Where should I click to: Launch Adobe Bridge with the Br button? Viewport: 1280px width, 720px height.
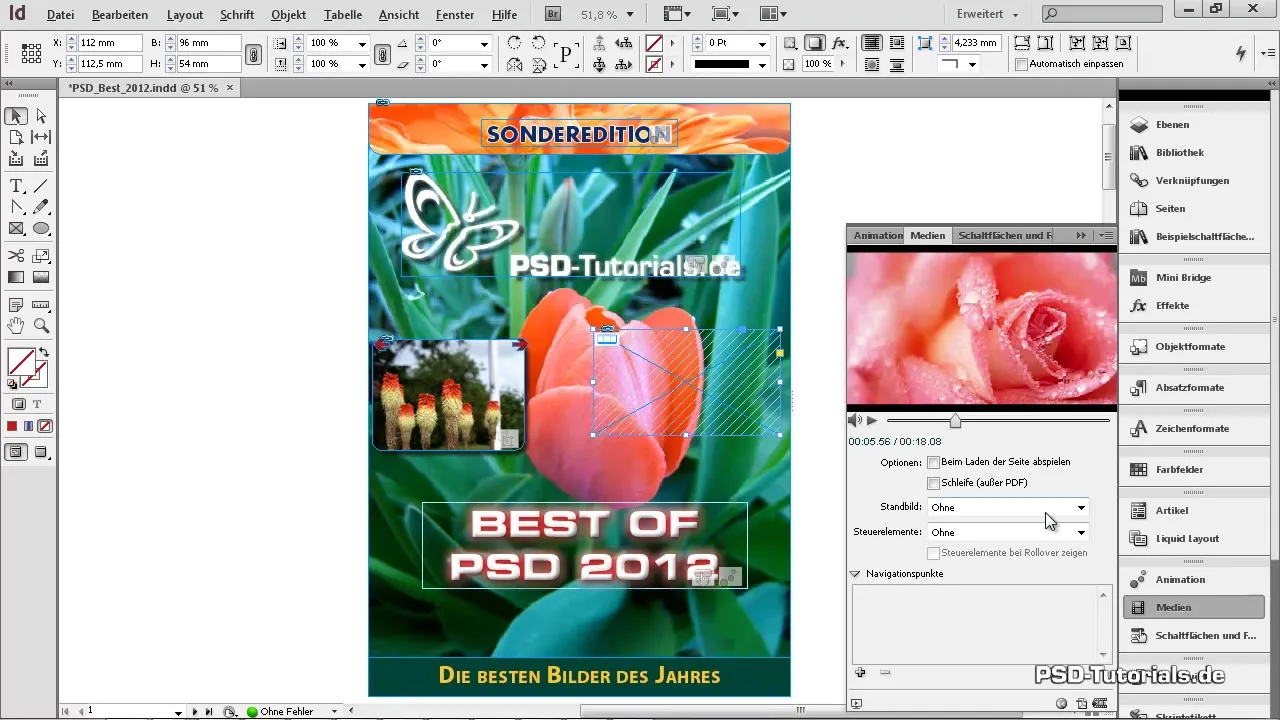(554, 15)
